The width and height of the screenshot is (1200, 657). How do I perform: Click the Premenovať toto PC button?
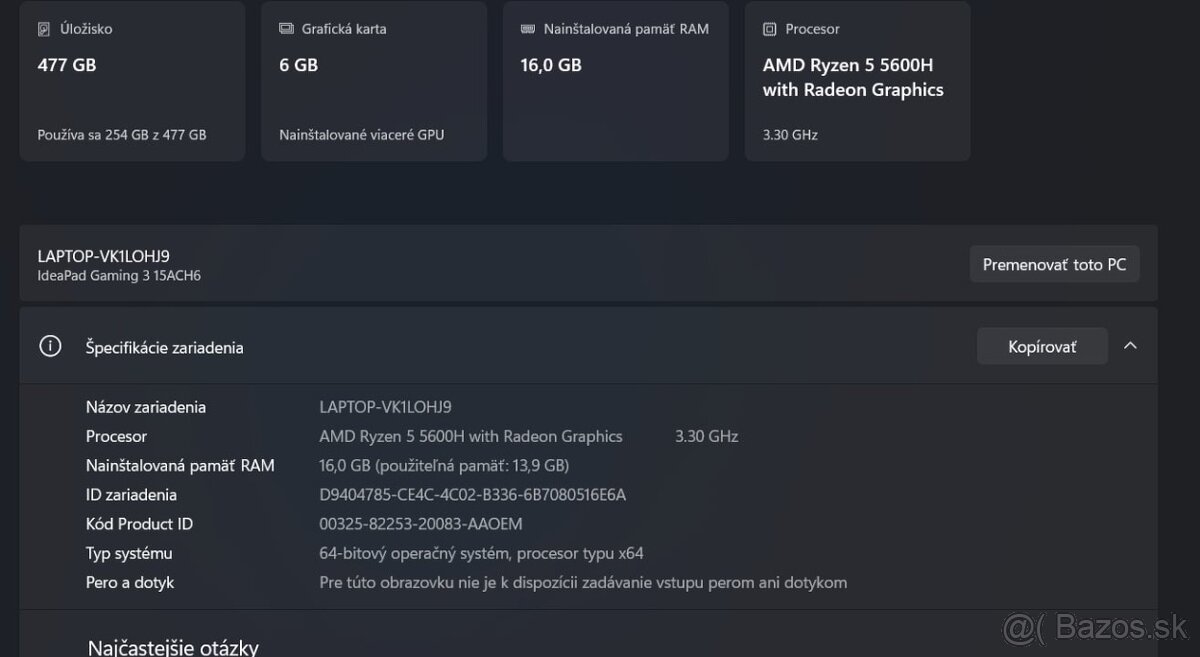click(x=1054, y=263)
